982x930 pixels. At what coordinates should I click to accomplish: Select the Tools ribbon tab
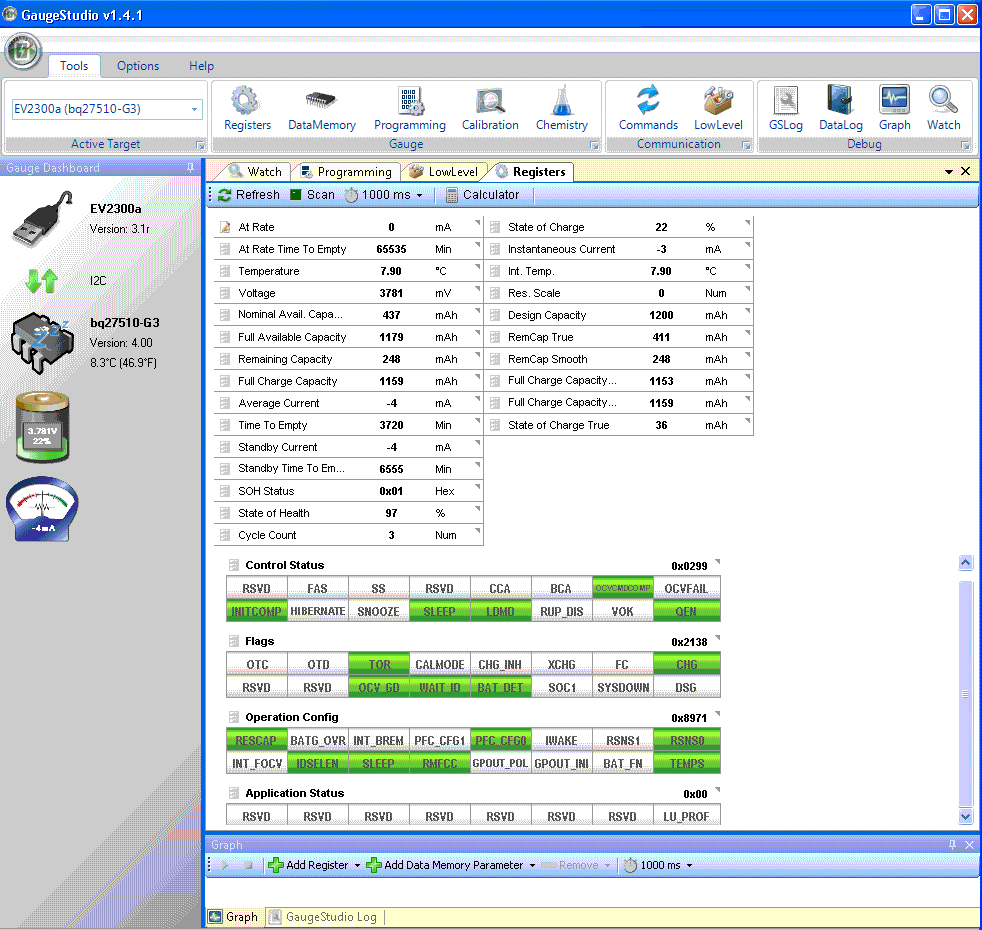click(74, 66)
